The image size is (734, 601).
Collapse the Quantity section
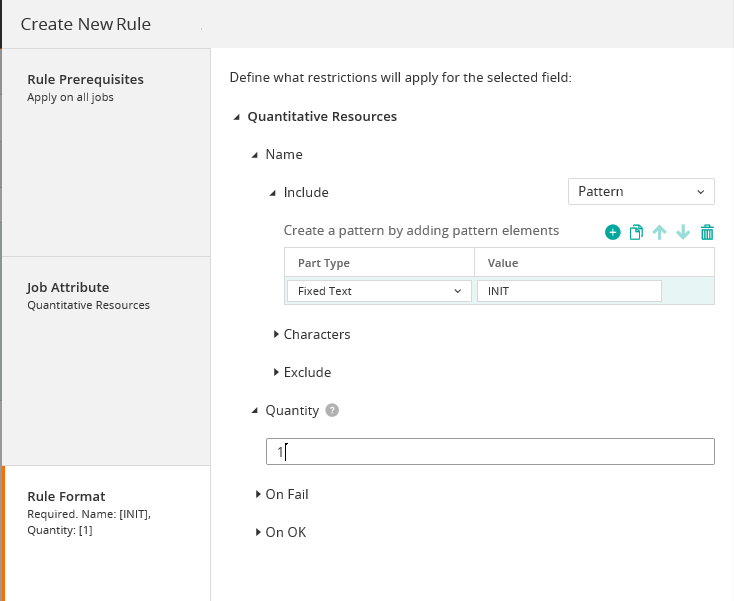[256, 411]
